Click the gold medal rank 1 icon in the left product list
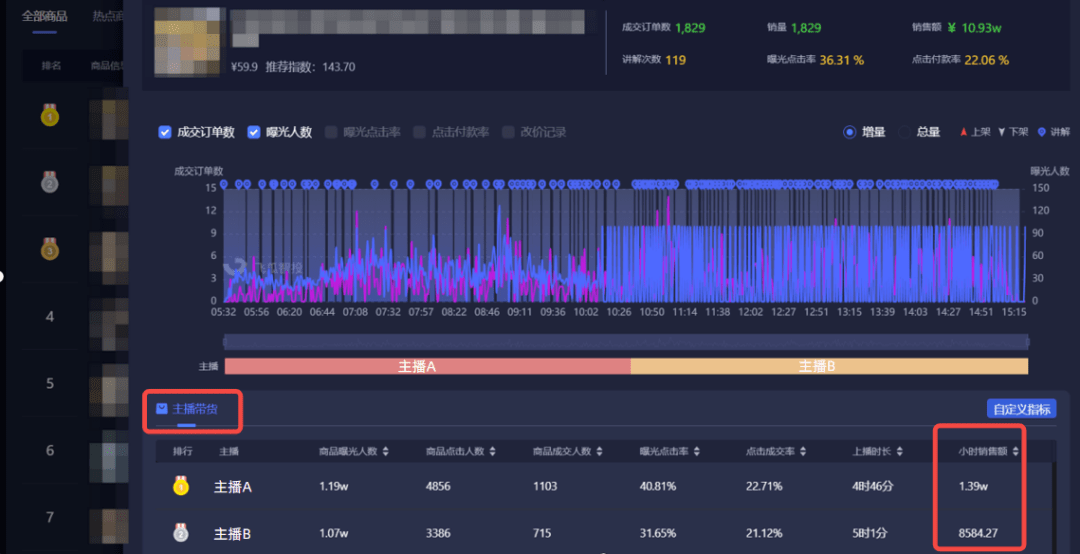Screen dimensions: 1080x554 tap(50, 115)
